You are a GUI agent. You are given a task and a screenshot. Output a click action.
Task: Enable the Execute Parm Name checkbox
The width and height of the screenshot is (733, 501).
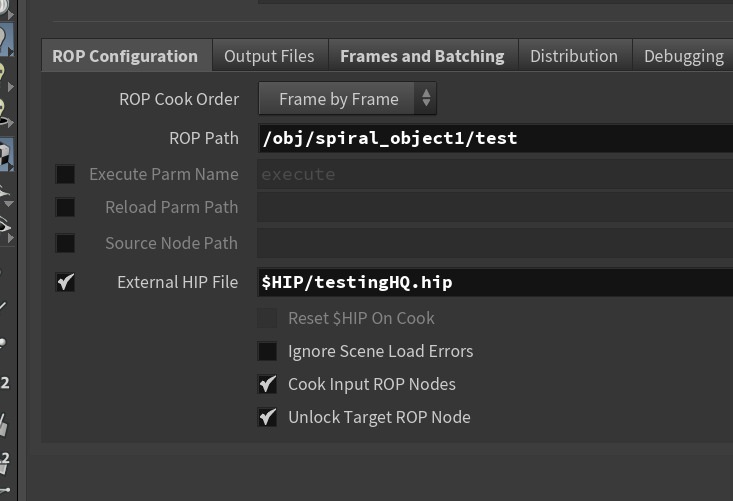pos(65,174)
